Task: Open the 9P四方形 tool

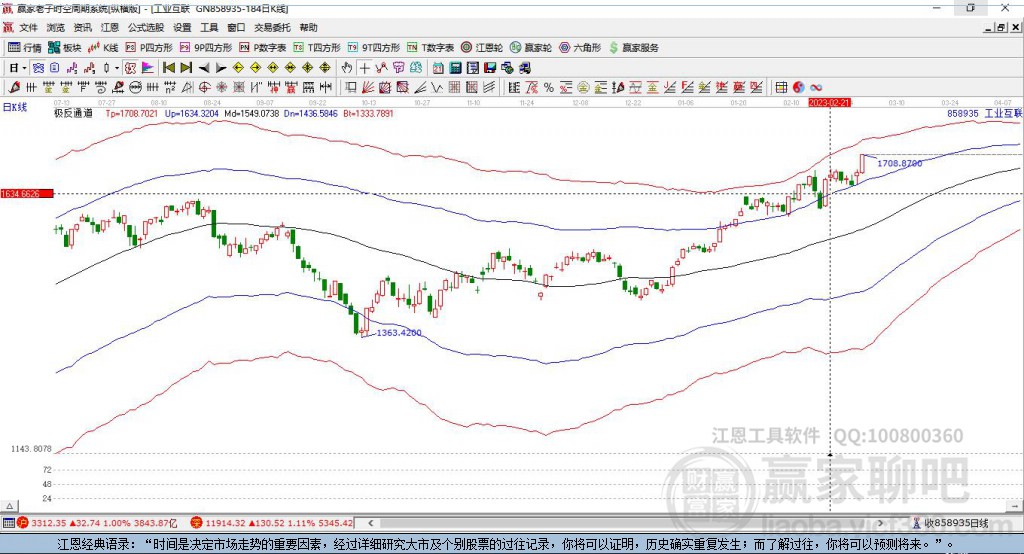Action: (206, 48)
